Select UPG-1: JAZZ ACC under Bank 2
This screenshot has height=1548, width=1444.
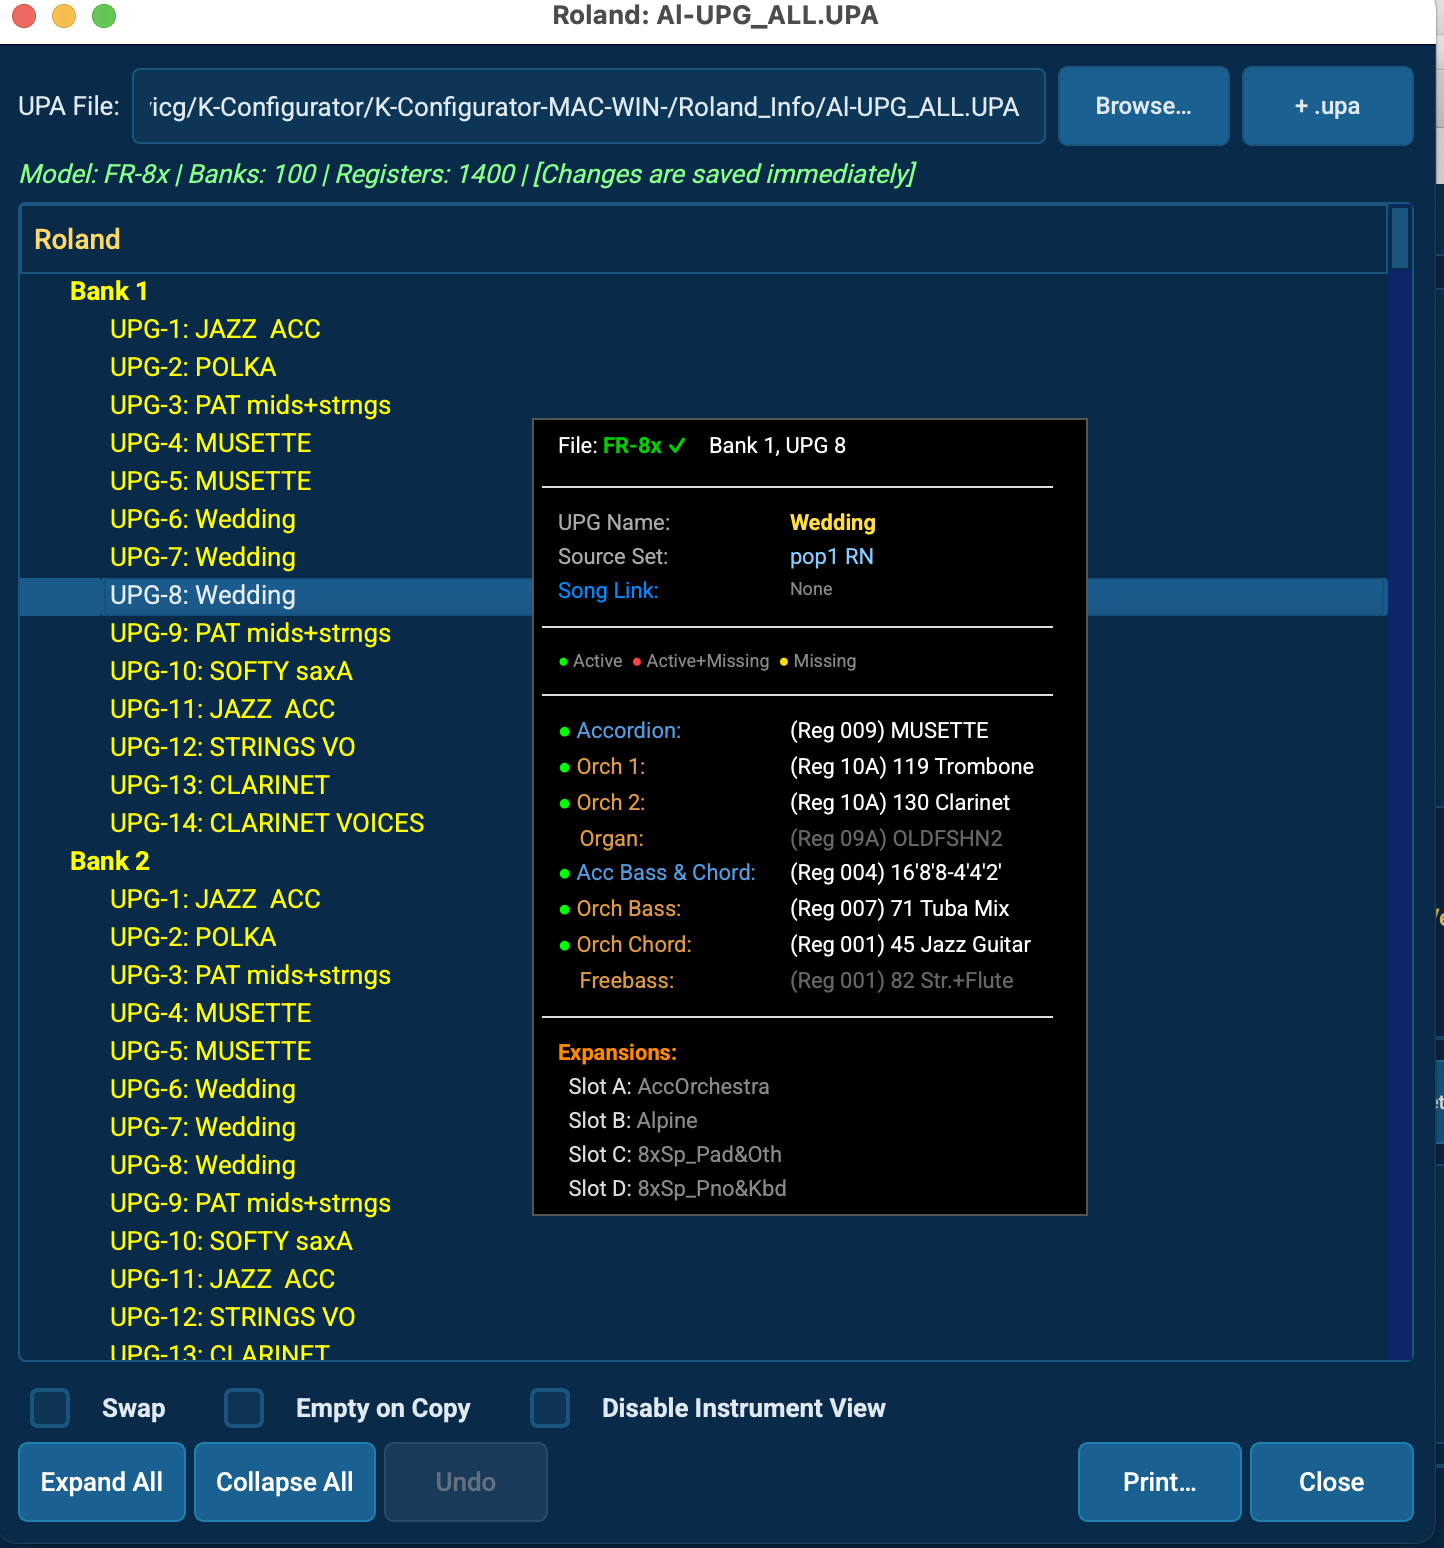tap(215, 899)
